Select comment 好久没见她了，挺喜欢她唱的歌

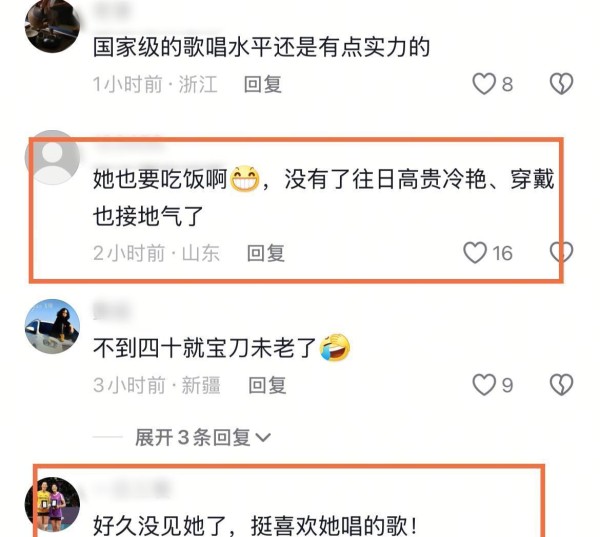point(255,525)
